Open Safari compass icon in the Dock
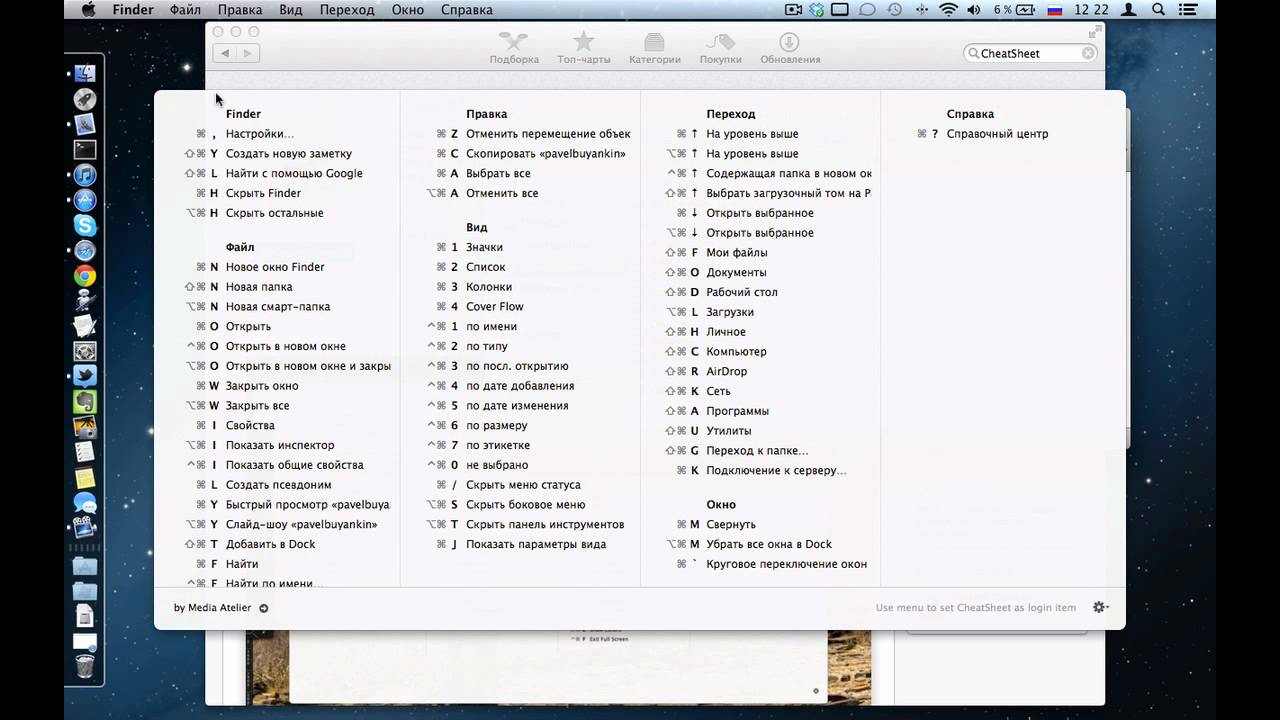This screenshot has width=1280, height=720. 85,251
